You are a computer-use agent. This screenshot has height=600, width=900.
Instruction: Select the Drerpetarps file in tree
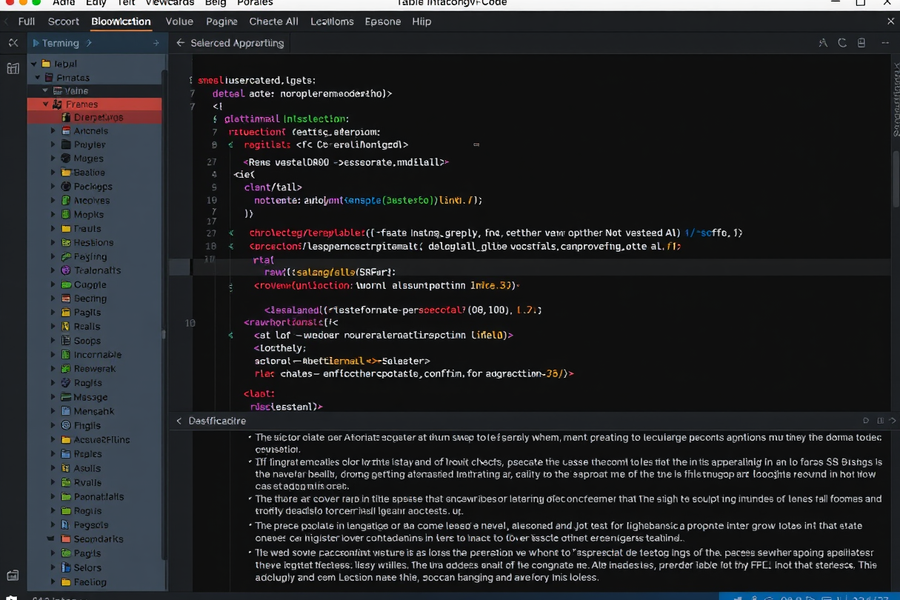pyautogui.click(x=95, y=117)
